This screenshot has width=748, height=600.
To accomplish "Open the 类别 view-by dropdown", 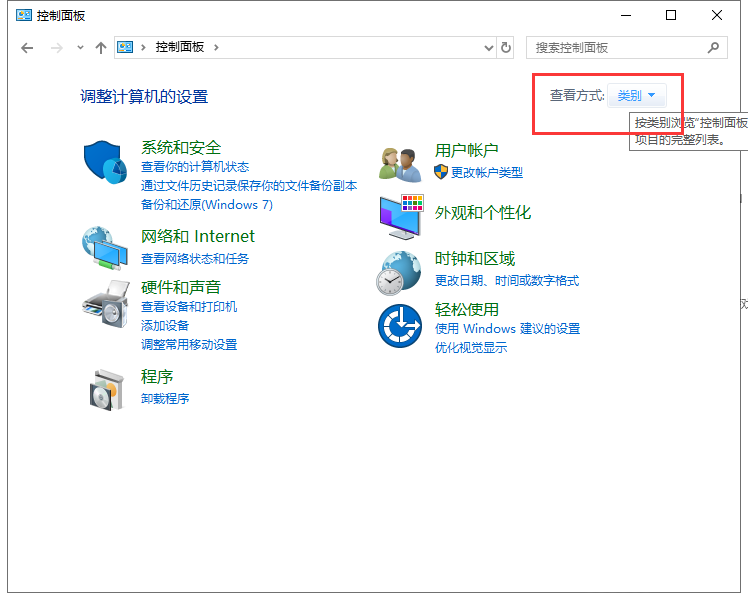I will coord(637,96).
